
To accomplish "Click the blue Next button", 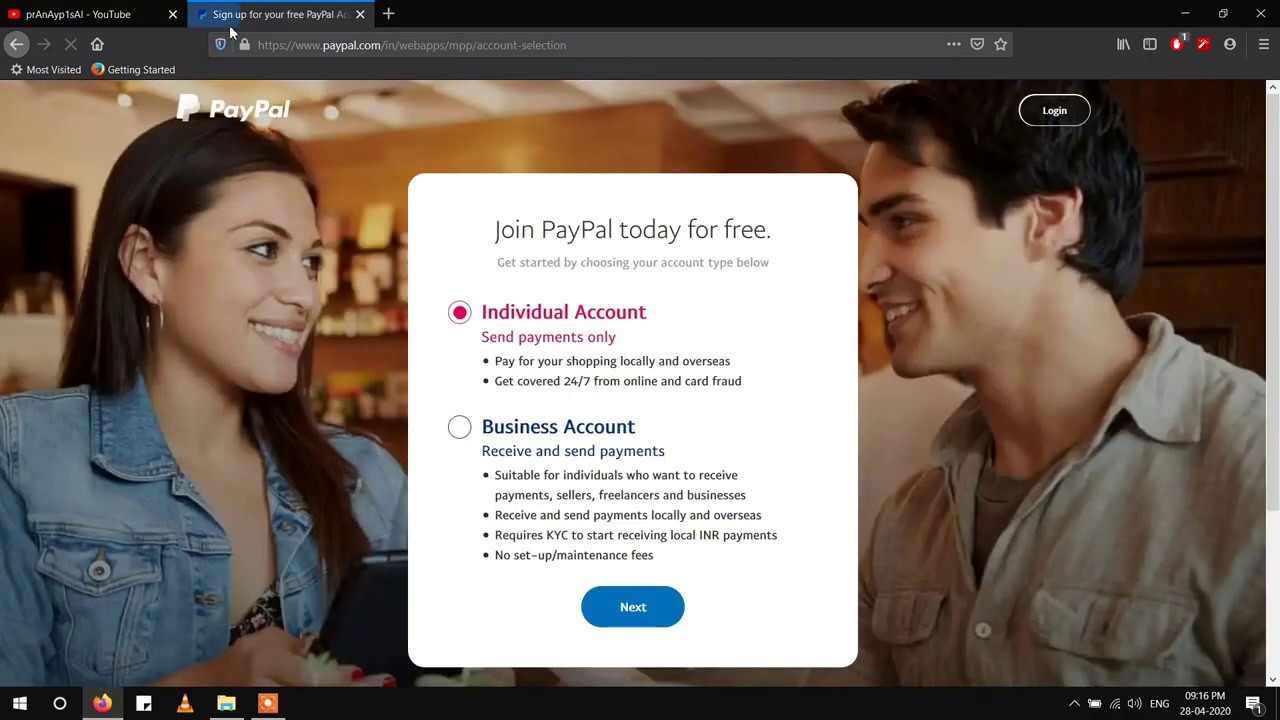I will tap(633, 607).
